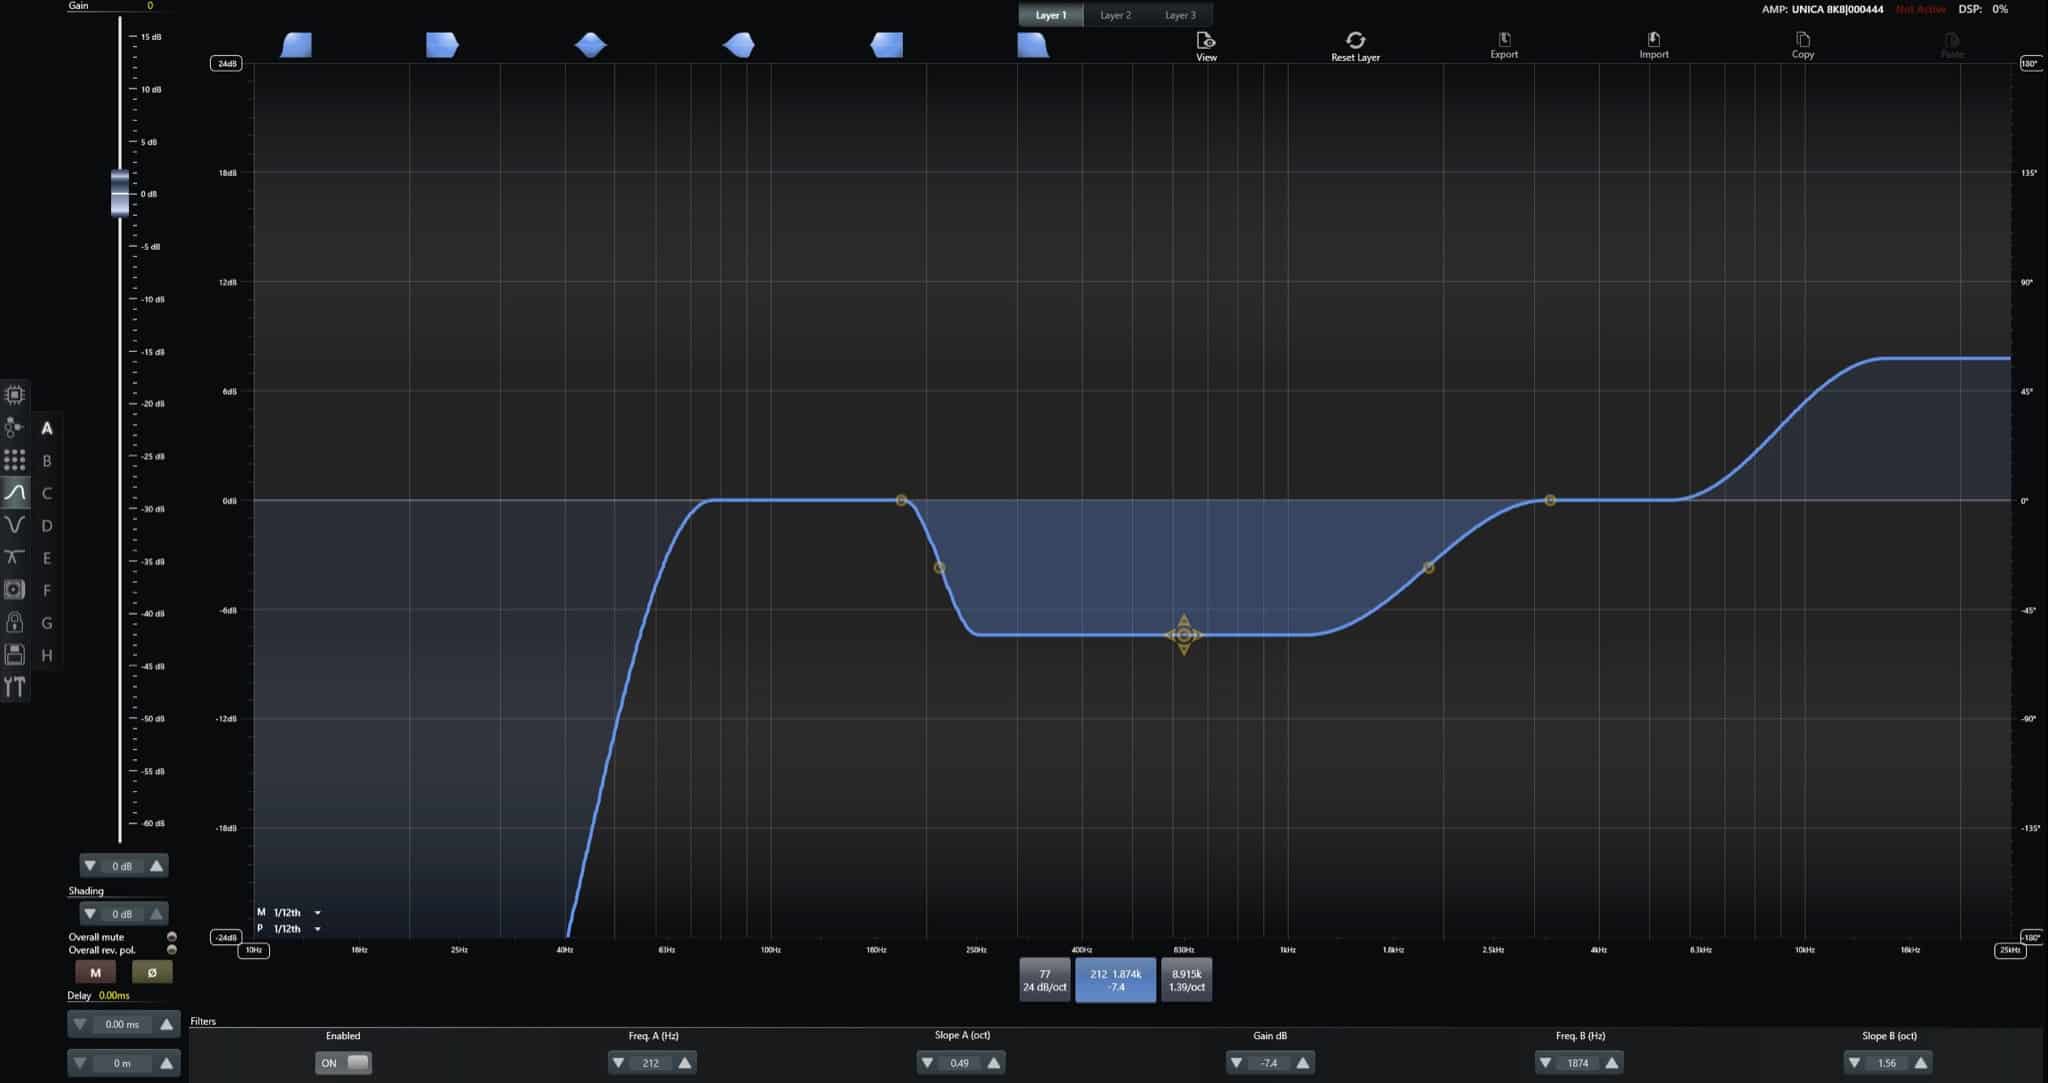
Task: Click the Gain fader handle
Action: pyautogui.click(x=120, y=193)
